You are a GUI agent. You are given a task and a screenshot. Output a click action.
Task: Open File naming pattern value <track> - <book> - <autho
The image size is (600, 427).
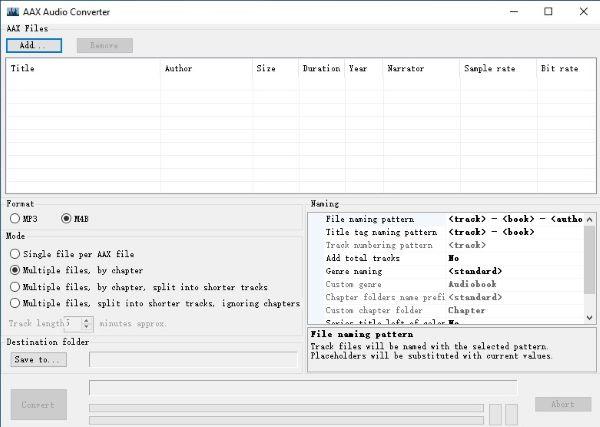tap(515, 219)
